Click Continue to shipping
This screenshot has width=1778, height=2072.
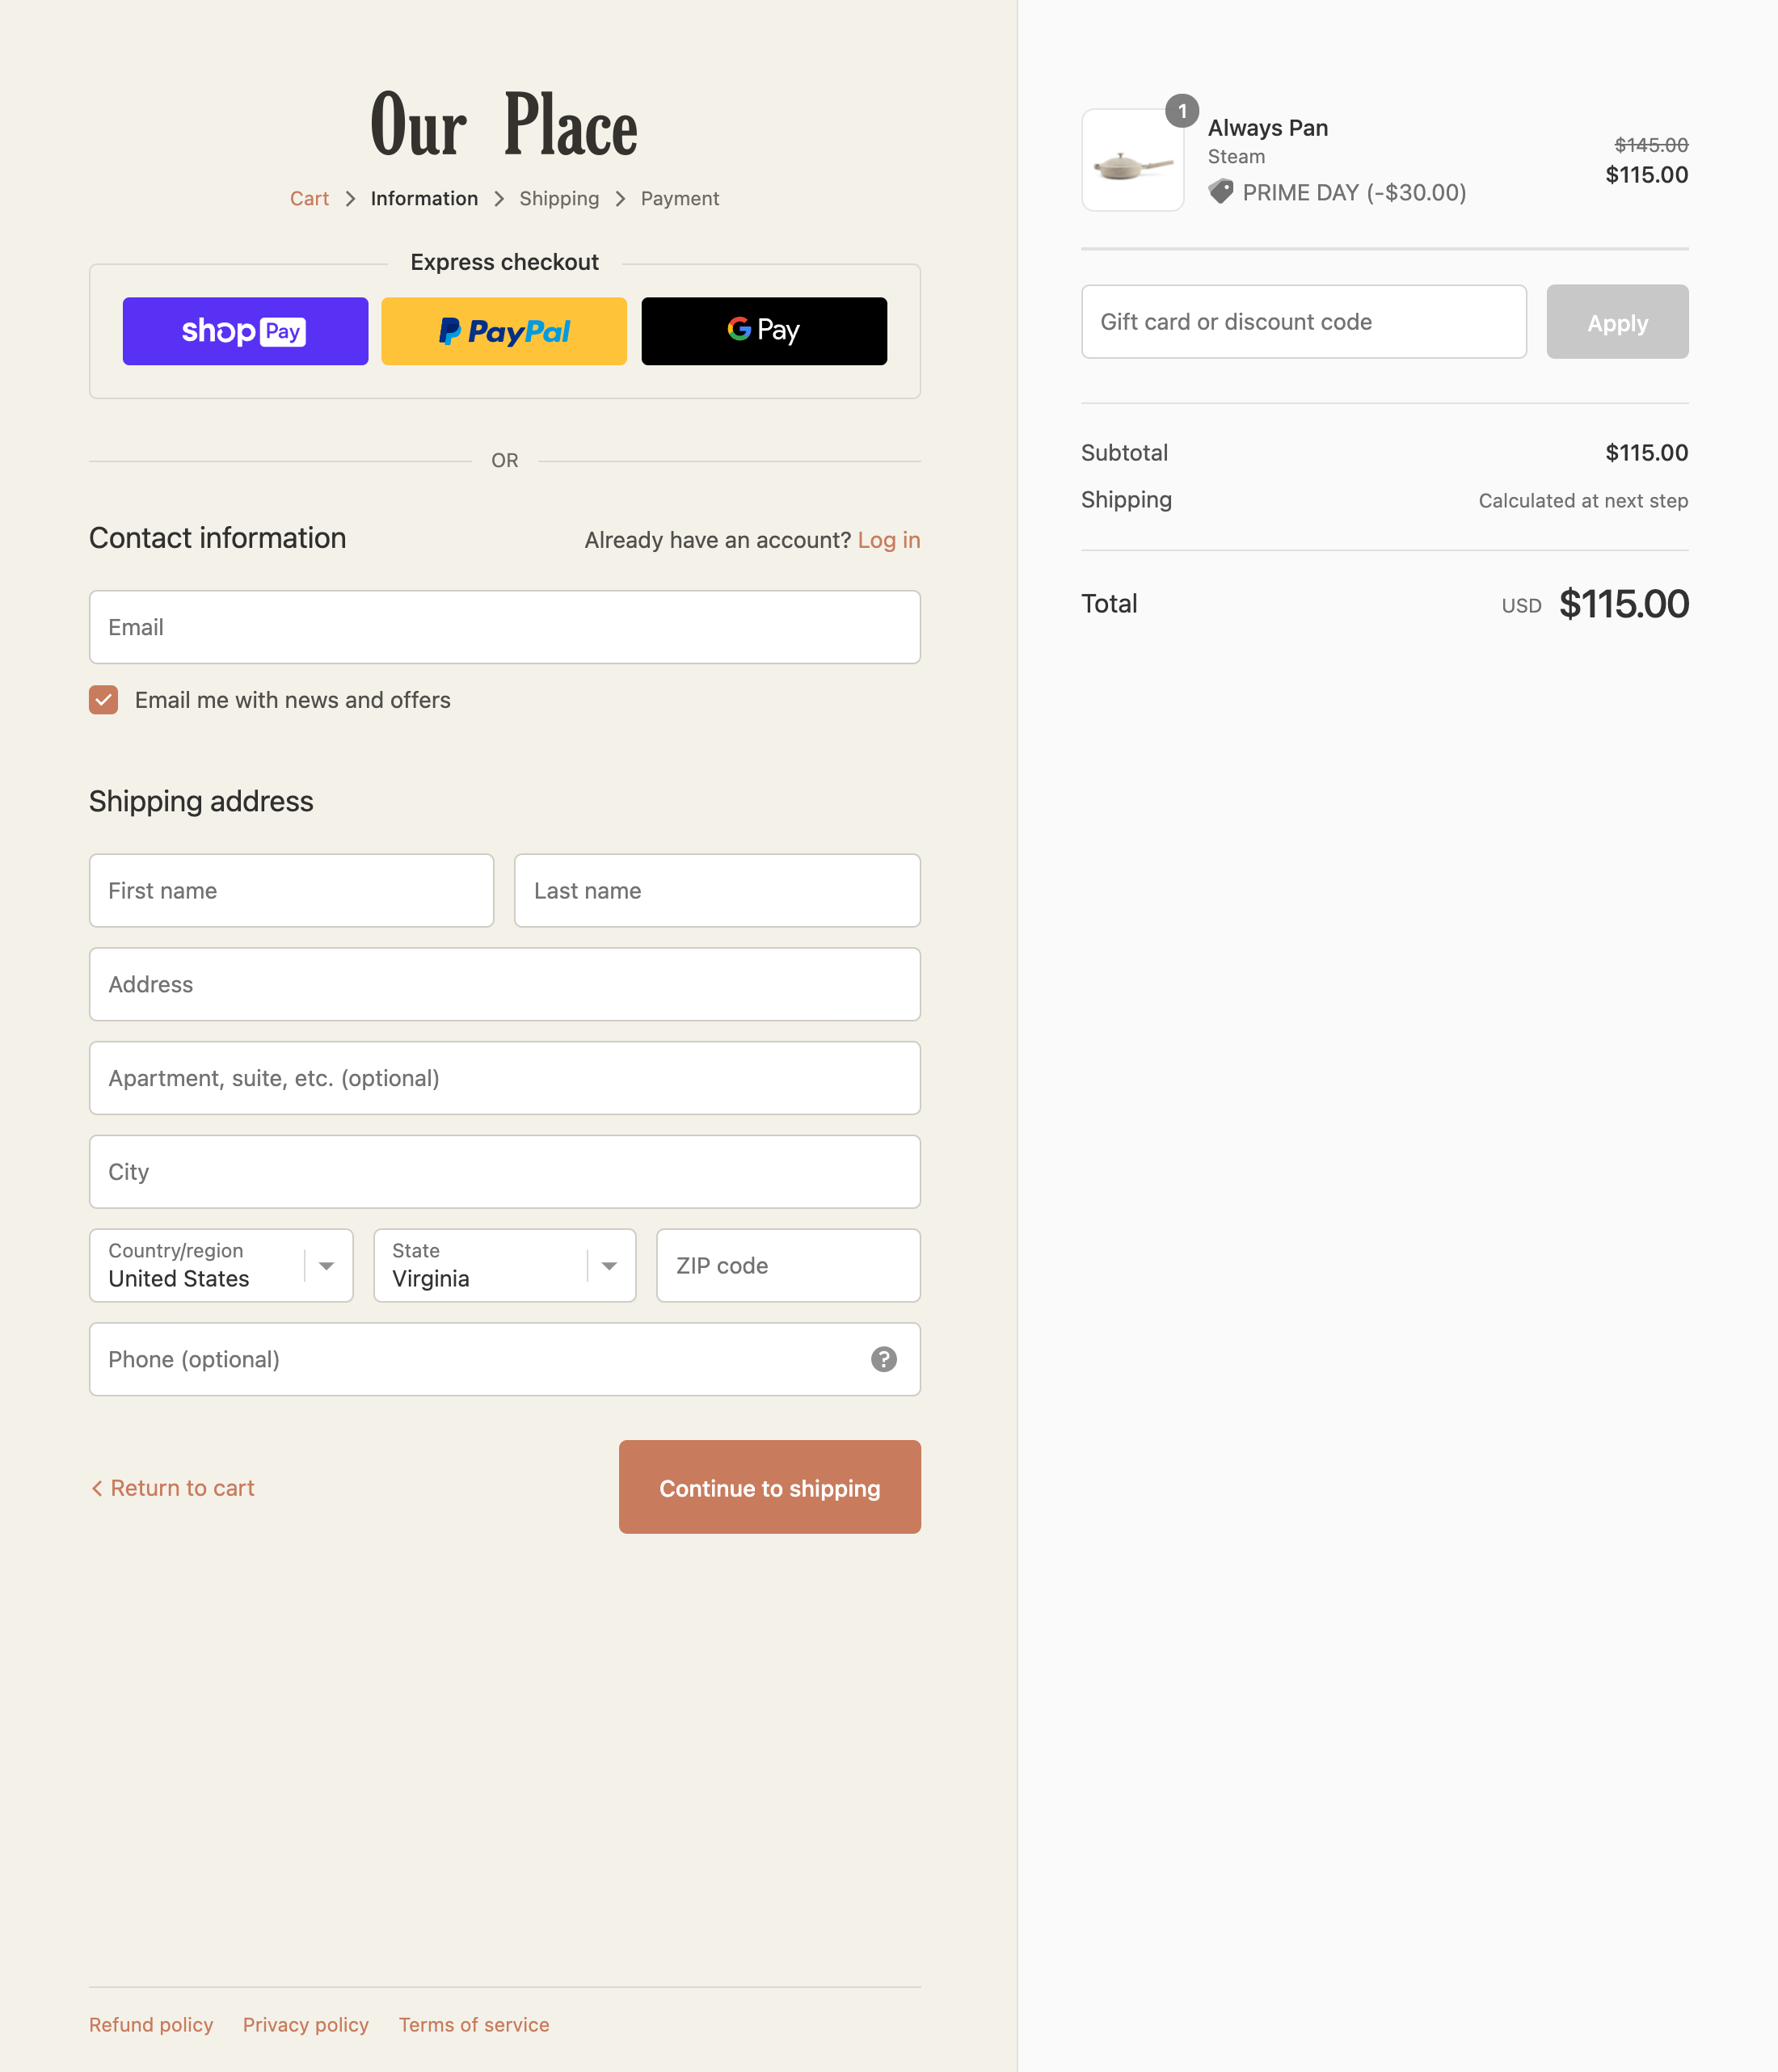click(769, 1487)
